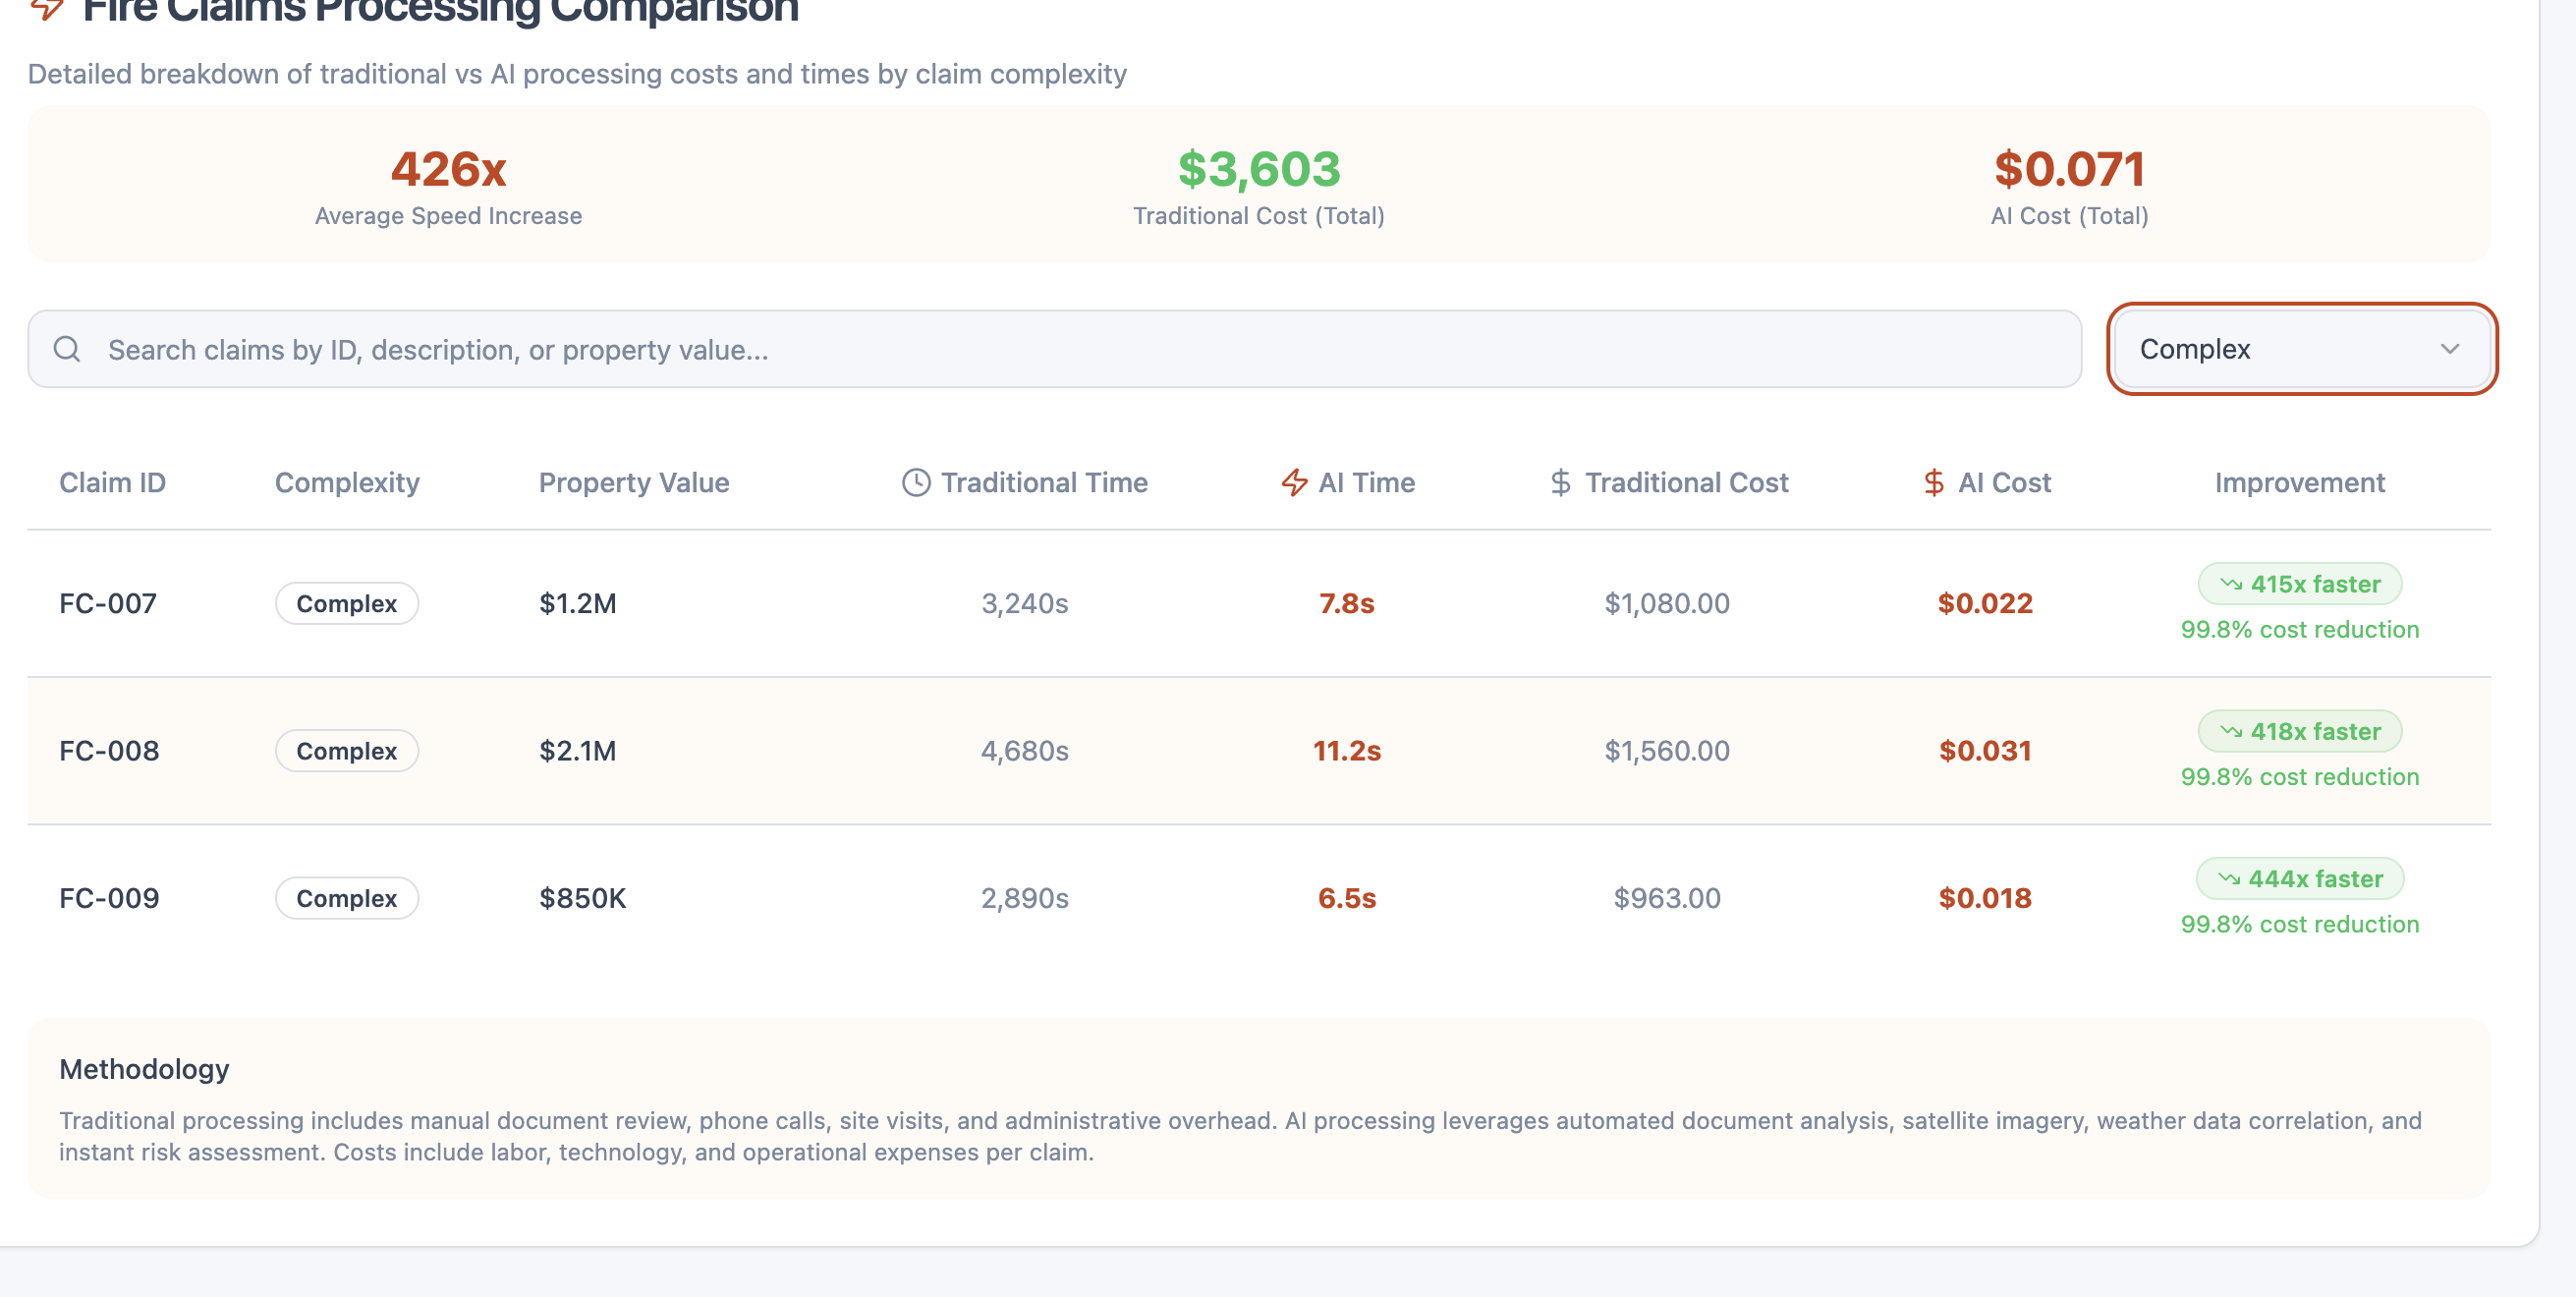Click the Complex badge for claim FC-009
2576x1297 pixels.
point(346,899)
